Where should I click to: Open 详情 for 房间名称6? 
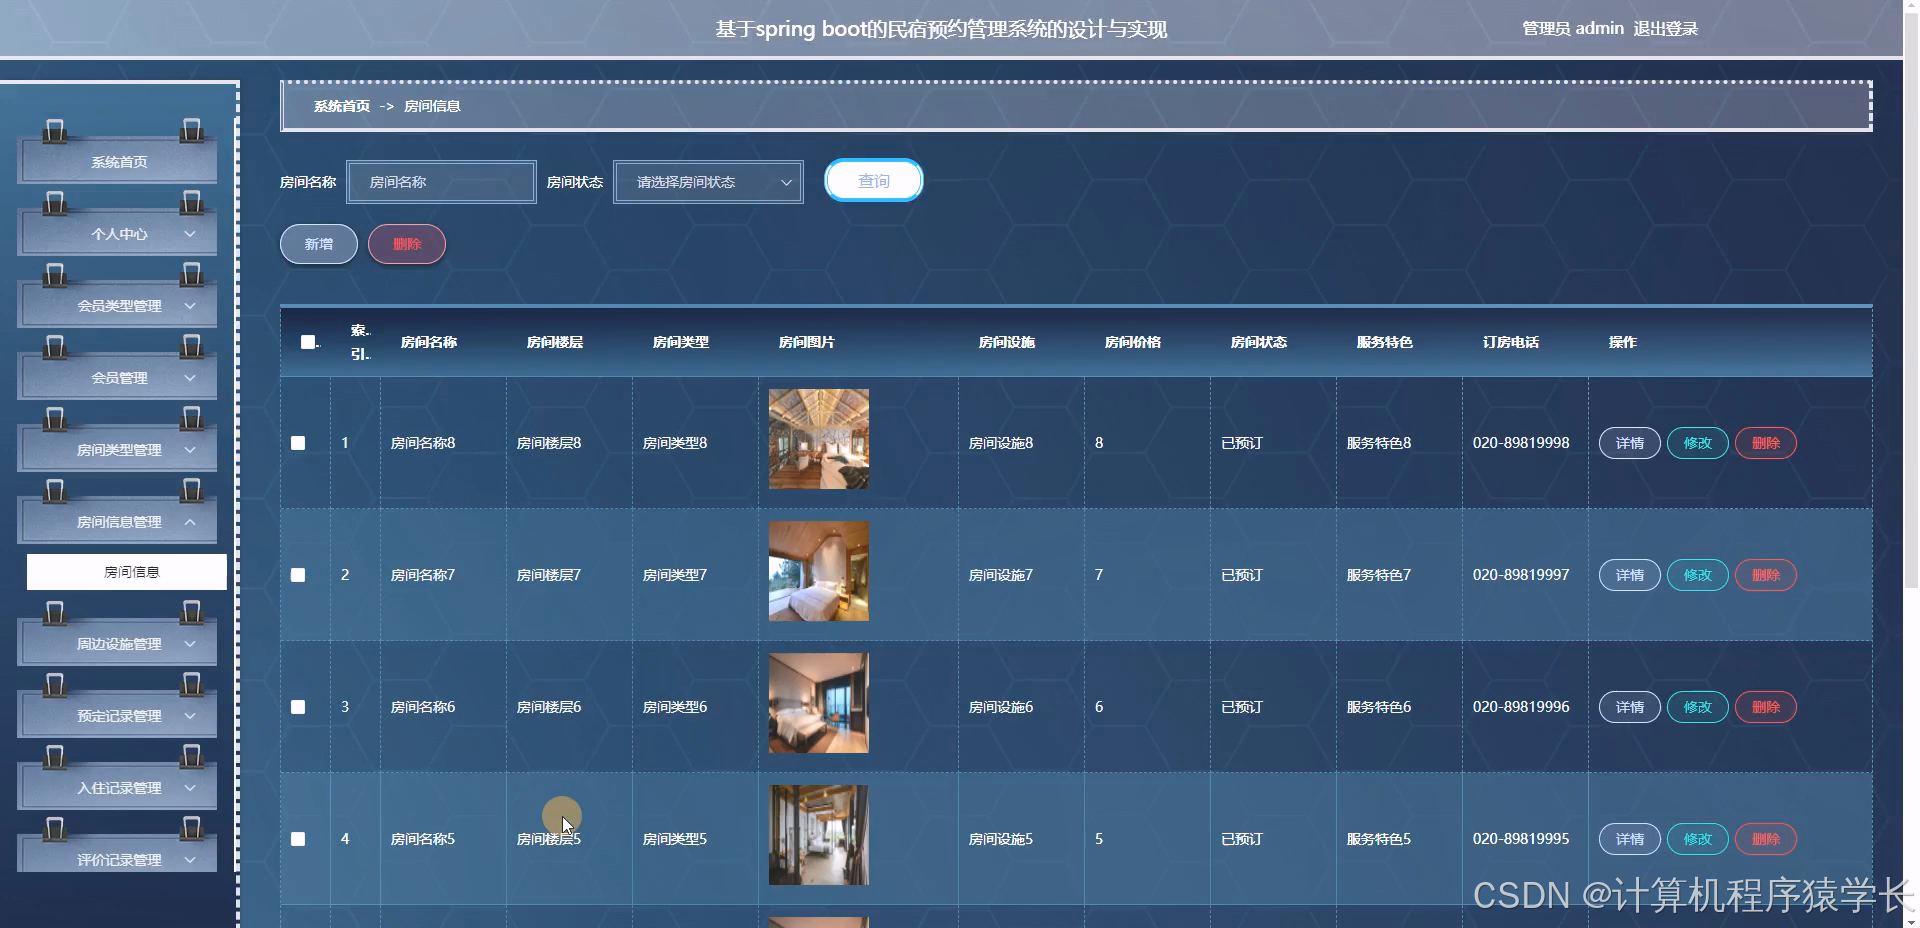pyautogui.click(x=1630, y=707)
